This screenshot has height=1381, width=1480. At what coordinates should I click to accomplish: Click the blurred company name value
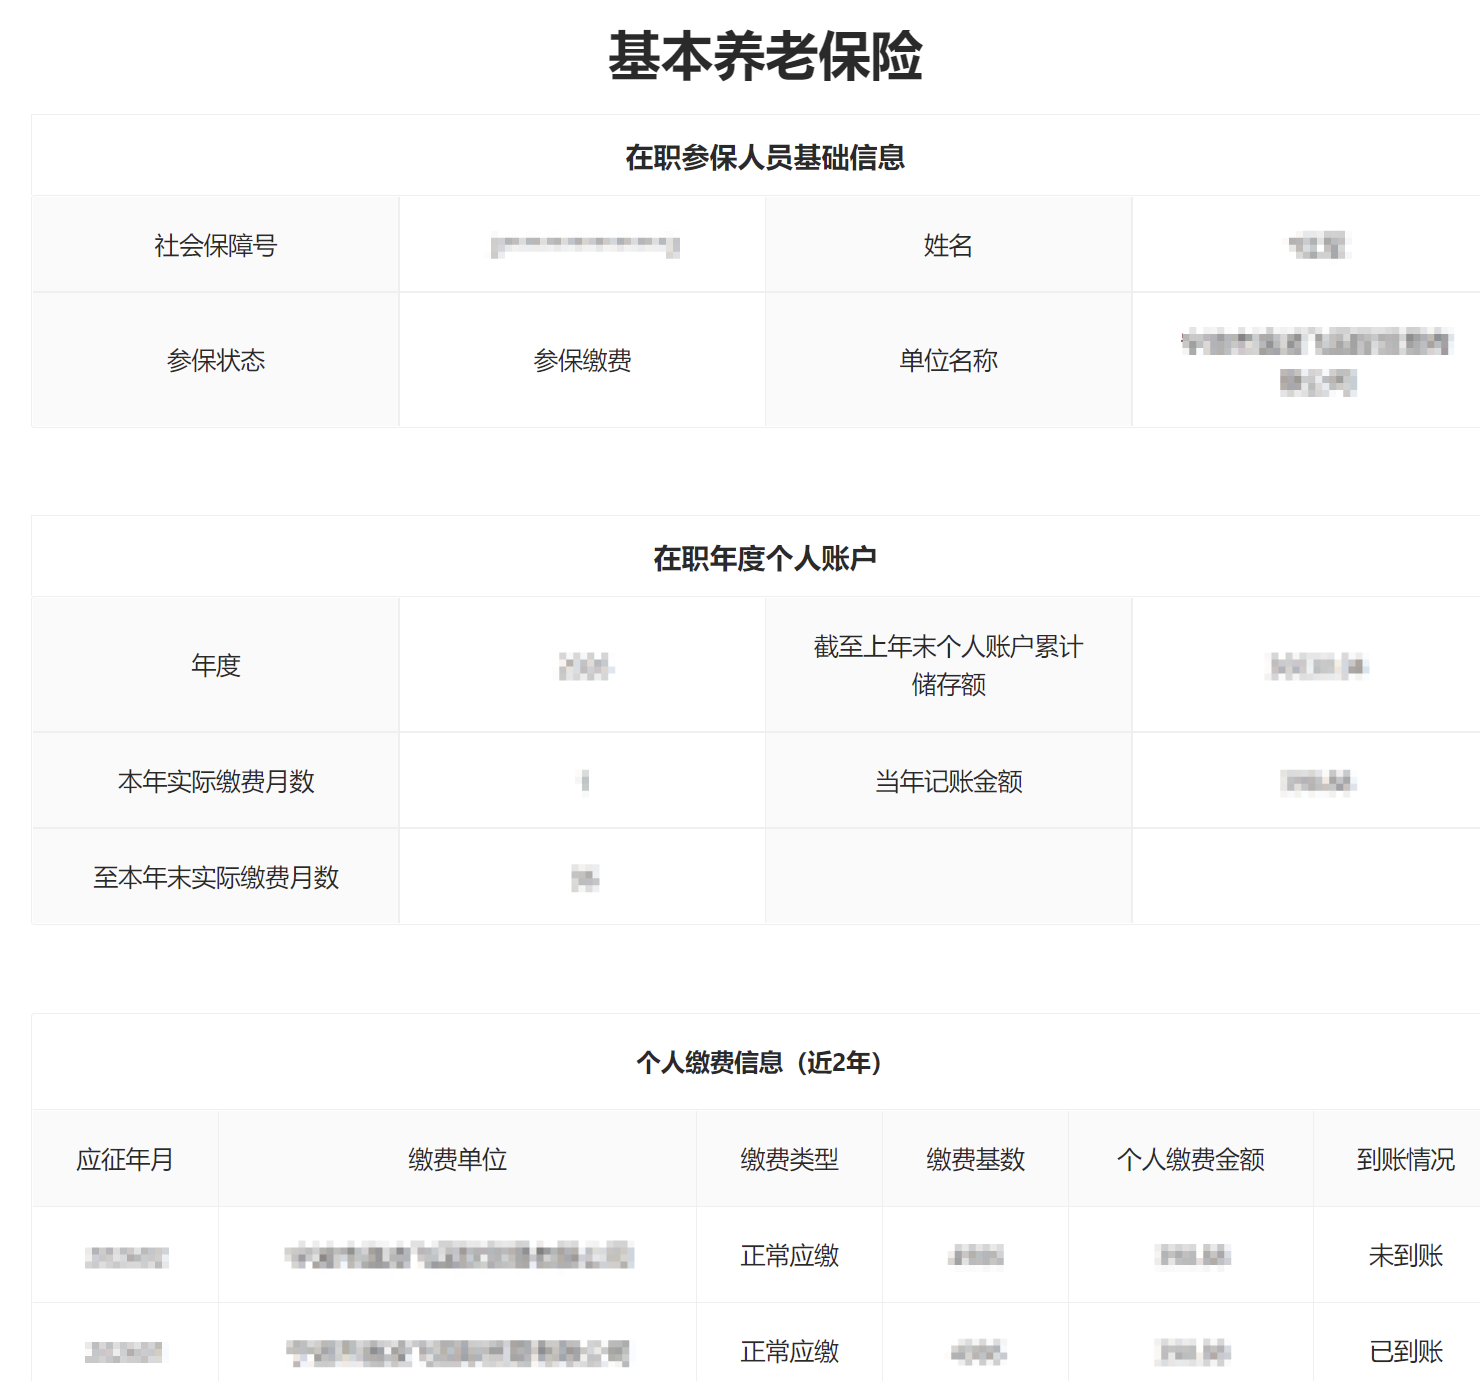1305,360
